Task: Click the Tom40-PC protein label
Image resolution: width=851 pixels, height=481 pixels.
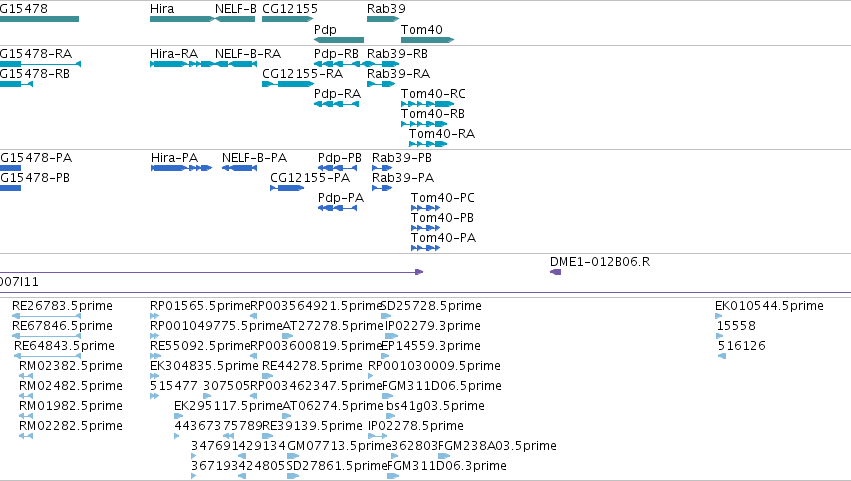Action: (442, 198)
